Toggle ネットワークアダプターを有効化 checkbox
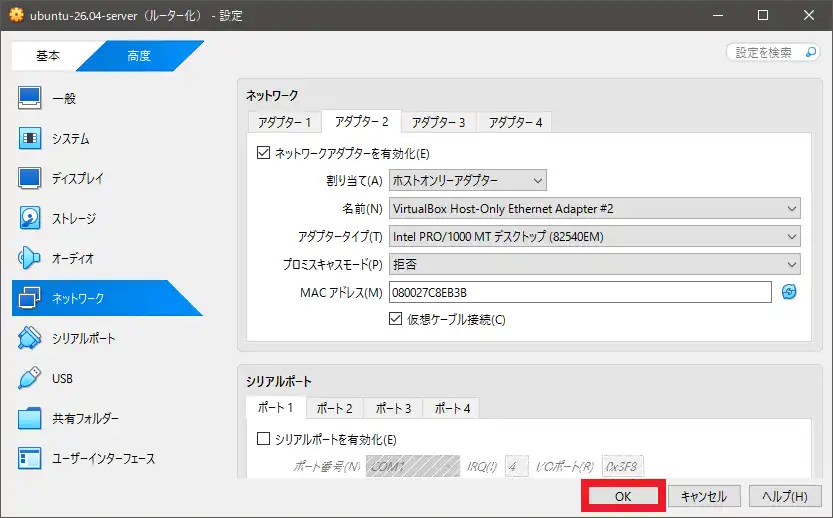This screenshot has height=518, width=833. tap(263, 153)
